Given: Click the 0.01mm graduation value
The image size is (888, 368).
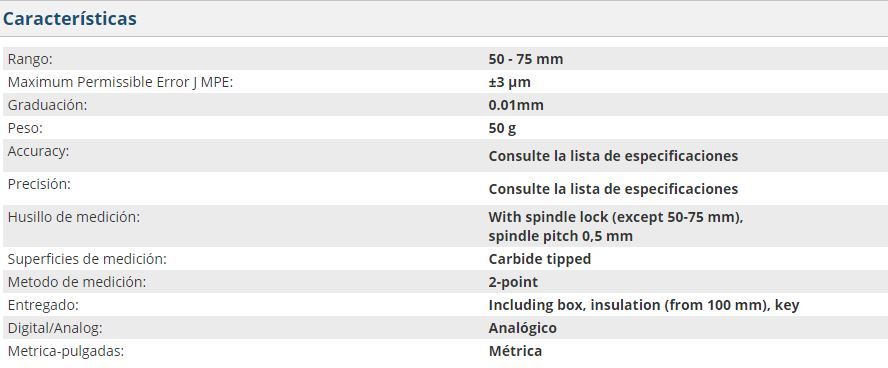Looking at the screenshot, I should (x=516, y=105).
